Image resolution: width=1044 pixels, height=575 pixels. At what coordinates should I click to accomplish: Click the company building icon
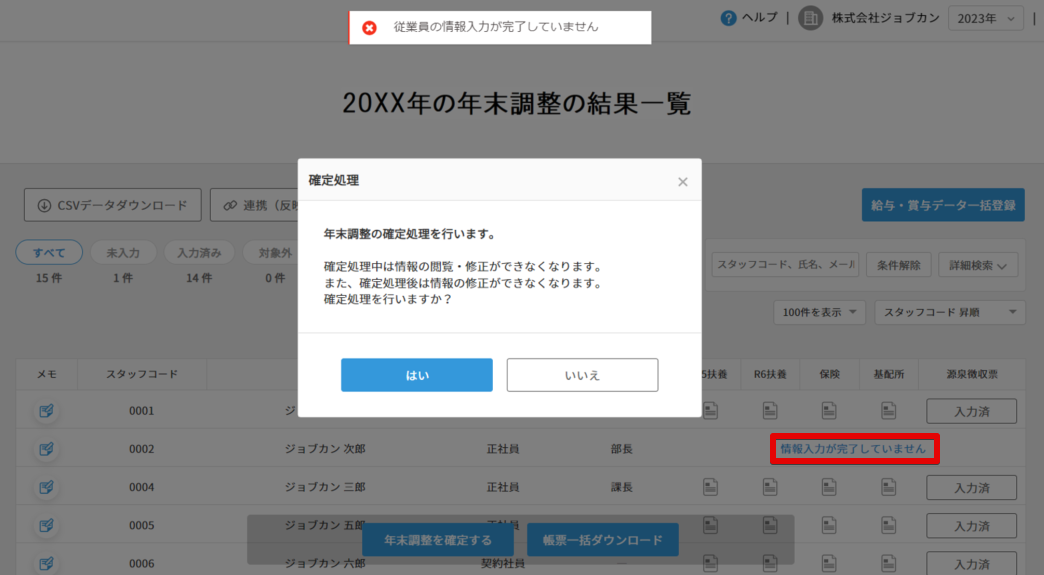[x=810, y=18]
